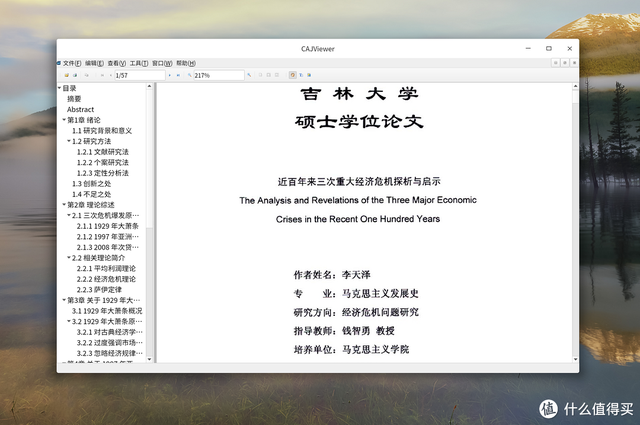640x425 pixels.
Task: Select 1.3 创新之处 outline entry
Action: tap(91, 184)
